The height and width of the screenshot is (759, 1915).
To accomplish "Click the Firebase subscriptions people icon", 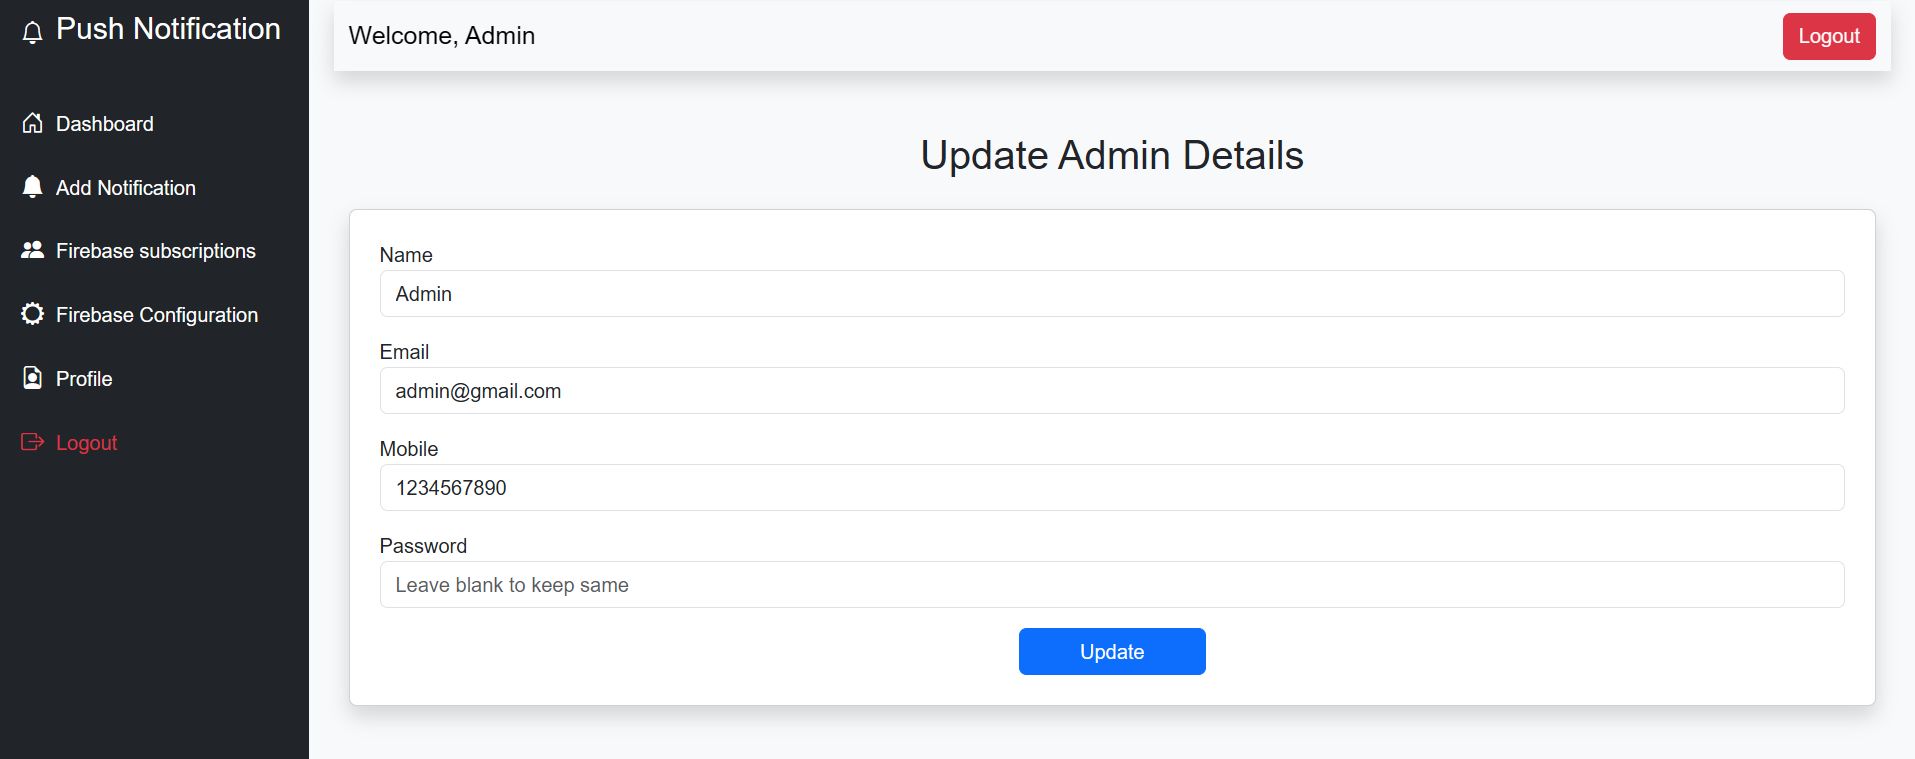I will click(x=32, y=250).
